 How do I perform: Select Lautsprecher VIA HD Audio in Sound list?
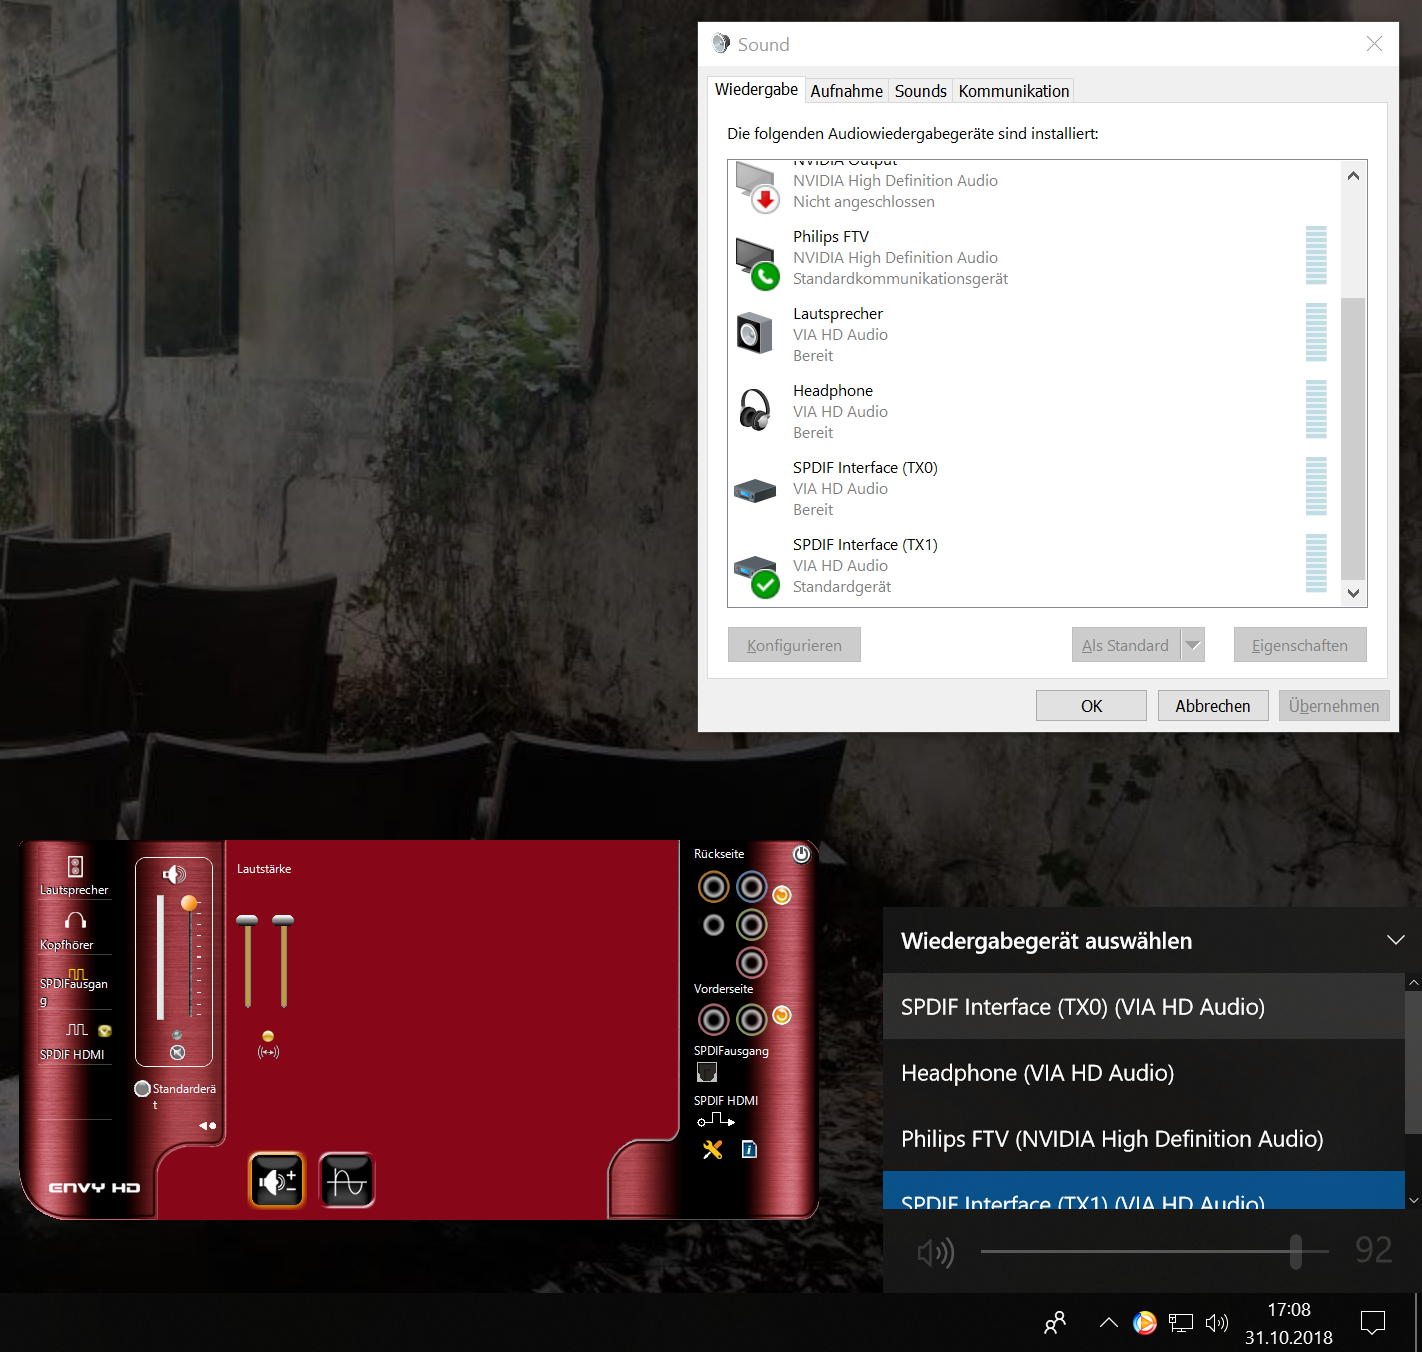click(1034, 334)
